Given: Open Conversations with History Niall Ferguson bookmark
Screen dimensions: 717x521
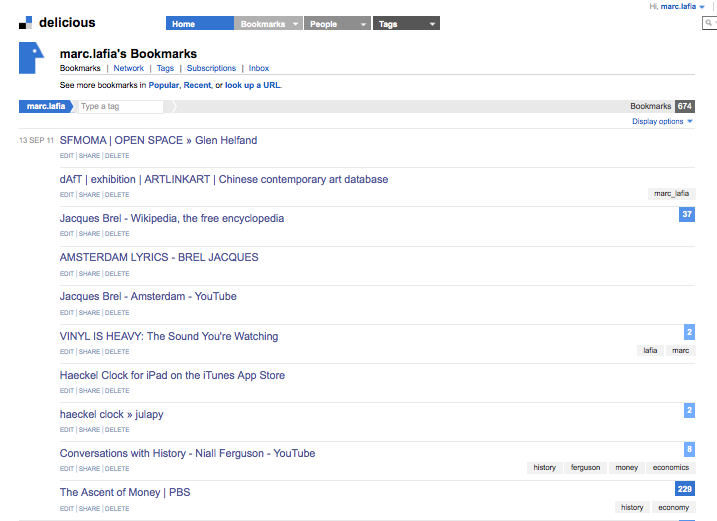Looking at the screenshot, I should (x=187, y=453).
